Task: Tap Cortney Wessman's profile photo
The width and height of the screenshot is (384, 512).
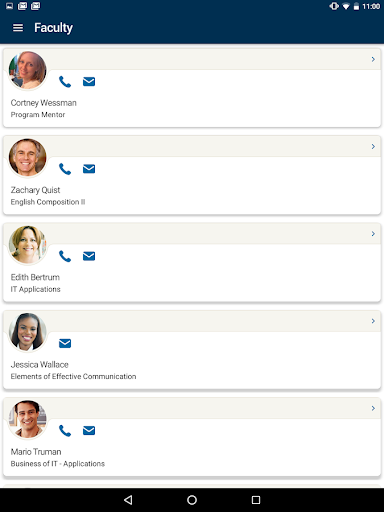Action: pos(27,70)
